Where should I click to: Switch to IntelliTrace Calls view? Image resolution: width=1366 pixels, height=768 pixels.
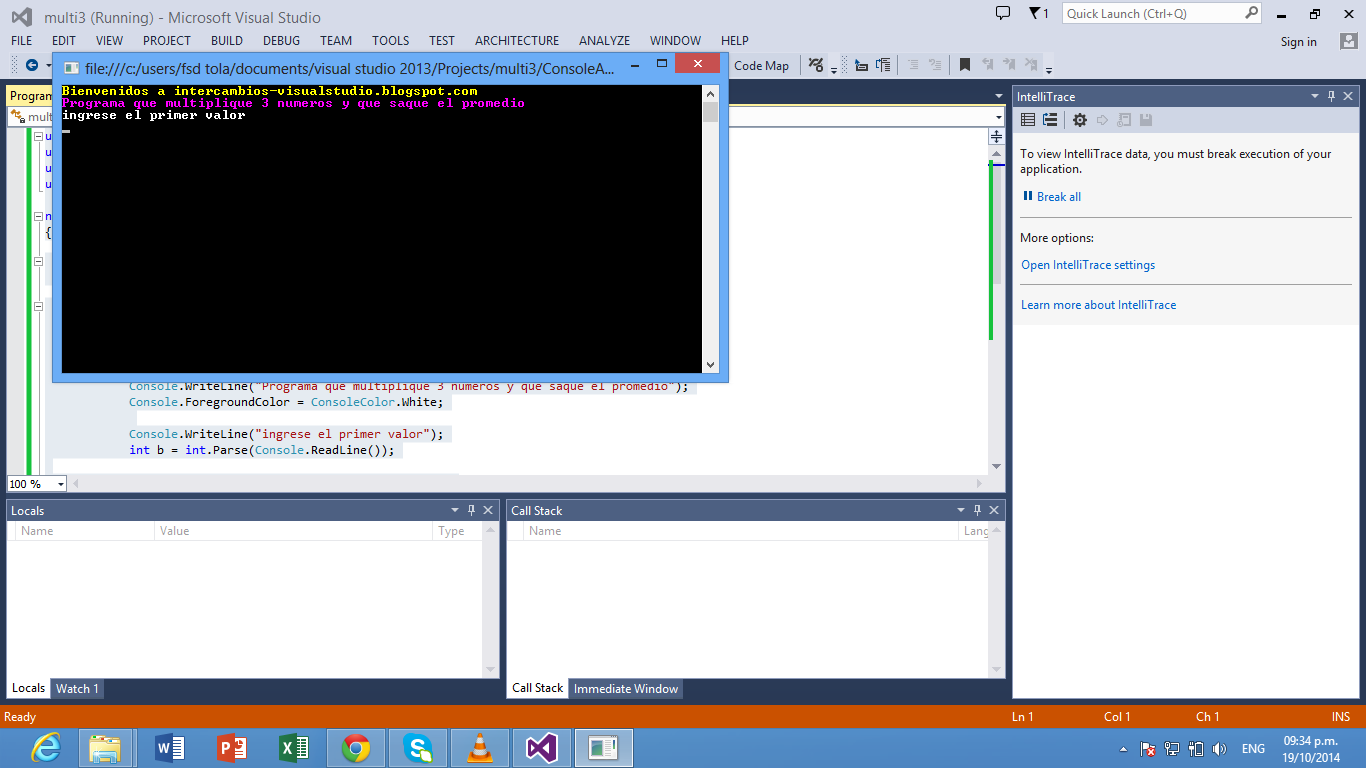pos(1050,120)
